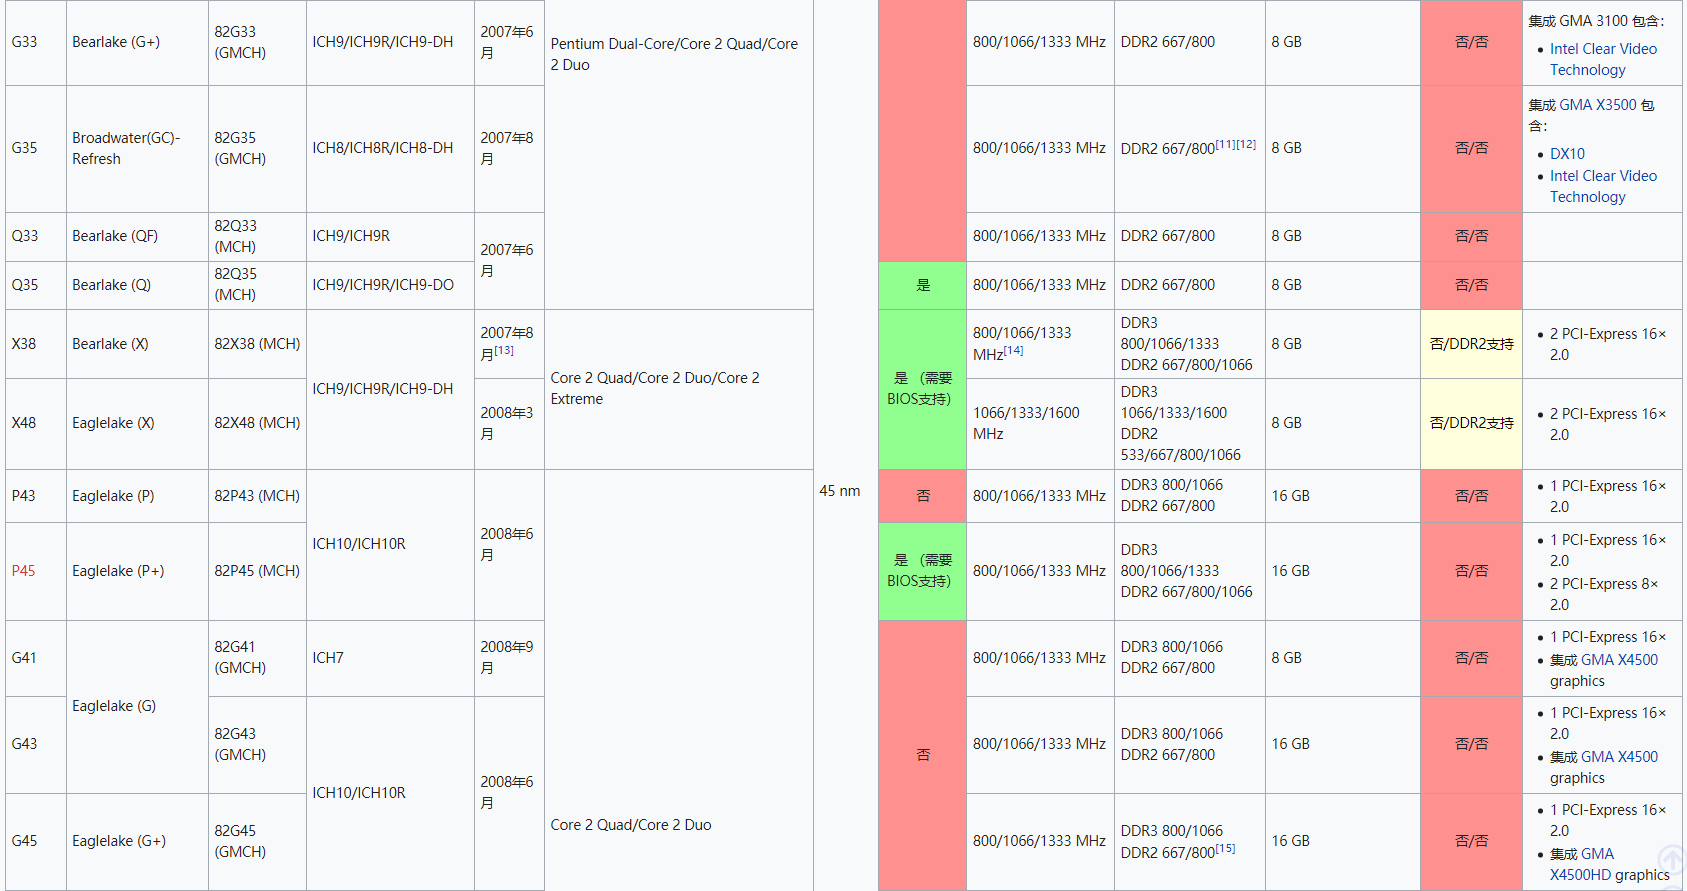The height and width of the screenshot is (891, 1687).
Task: Follow the GMA 3100 link
Action: click(1593, 21)
